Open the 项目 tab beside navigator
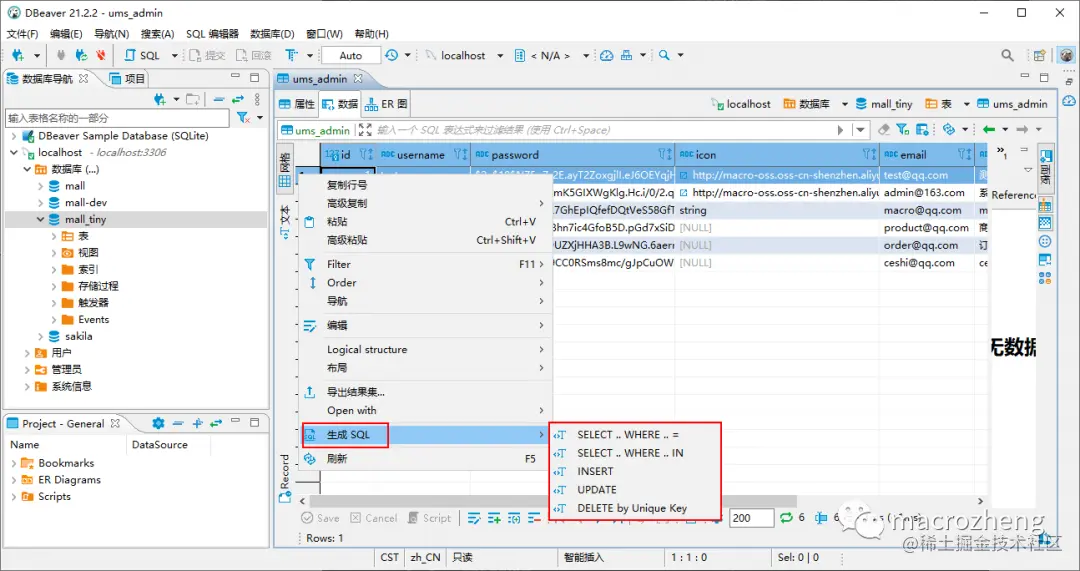Viewport: 1080px width, 571px height. pyautogui.click(x=127, y=79)
